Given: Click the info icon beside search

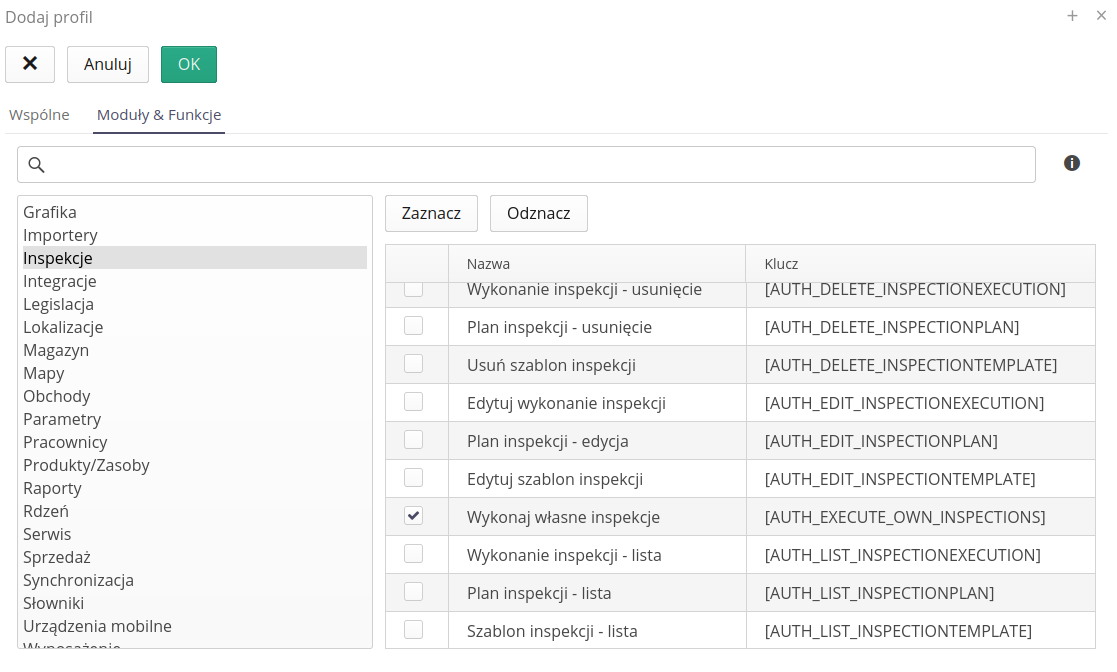Looking at the screenshot, I should [x=1072, y=163].
